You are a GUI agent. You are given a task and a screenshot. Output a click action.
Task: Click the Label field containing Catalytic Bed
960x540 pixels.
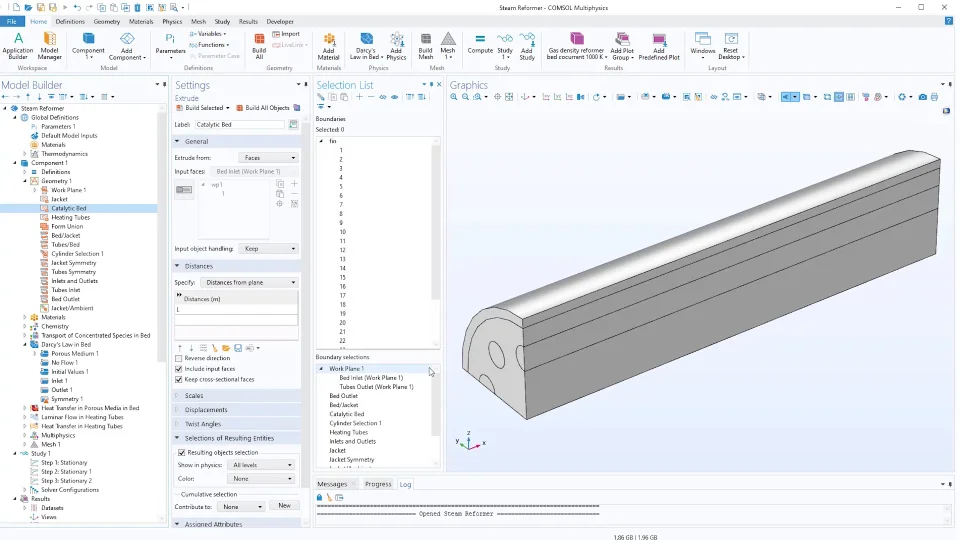pos(240,125)
